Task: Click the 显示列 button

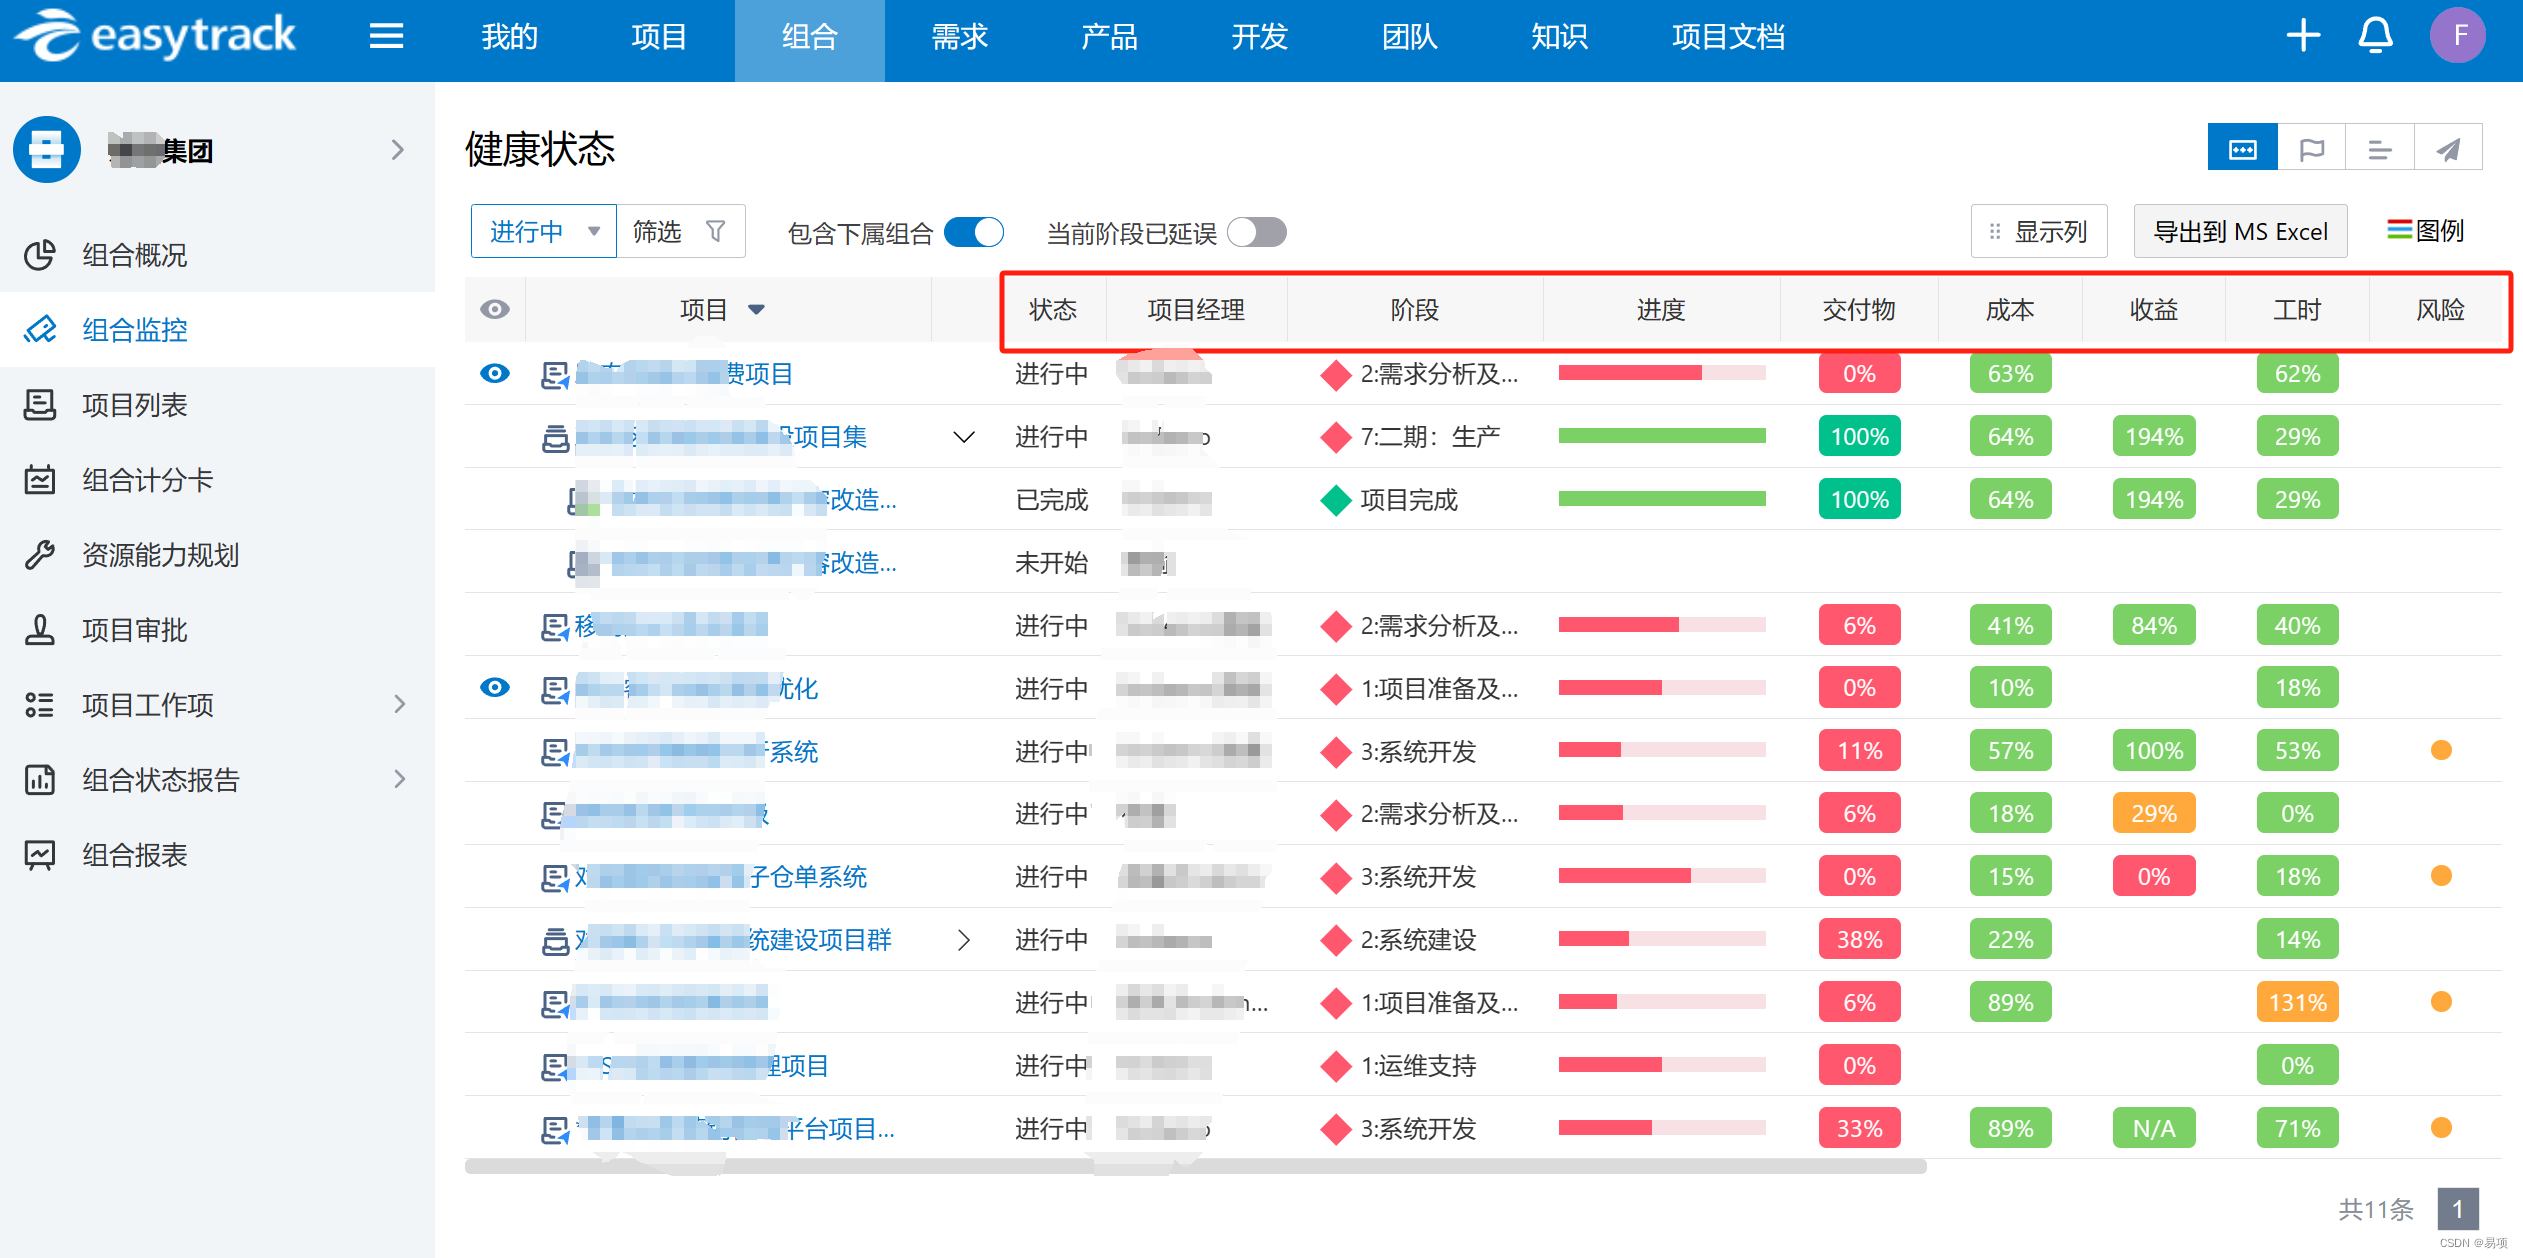Action: 2038,232
